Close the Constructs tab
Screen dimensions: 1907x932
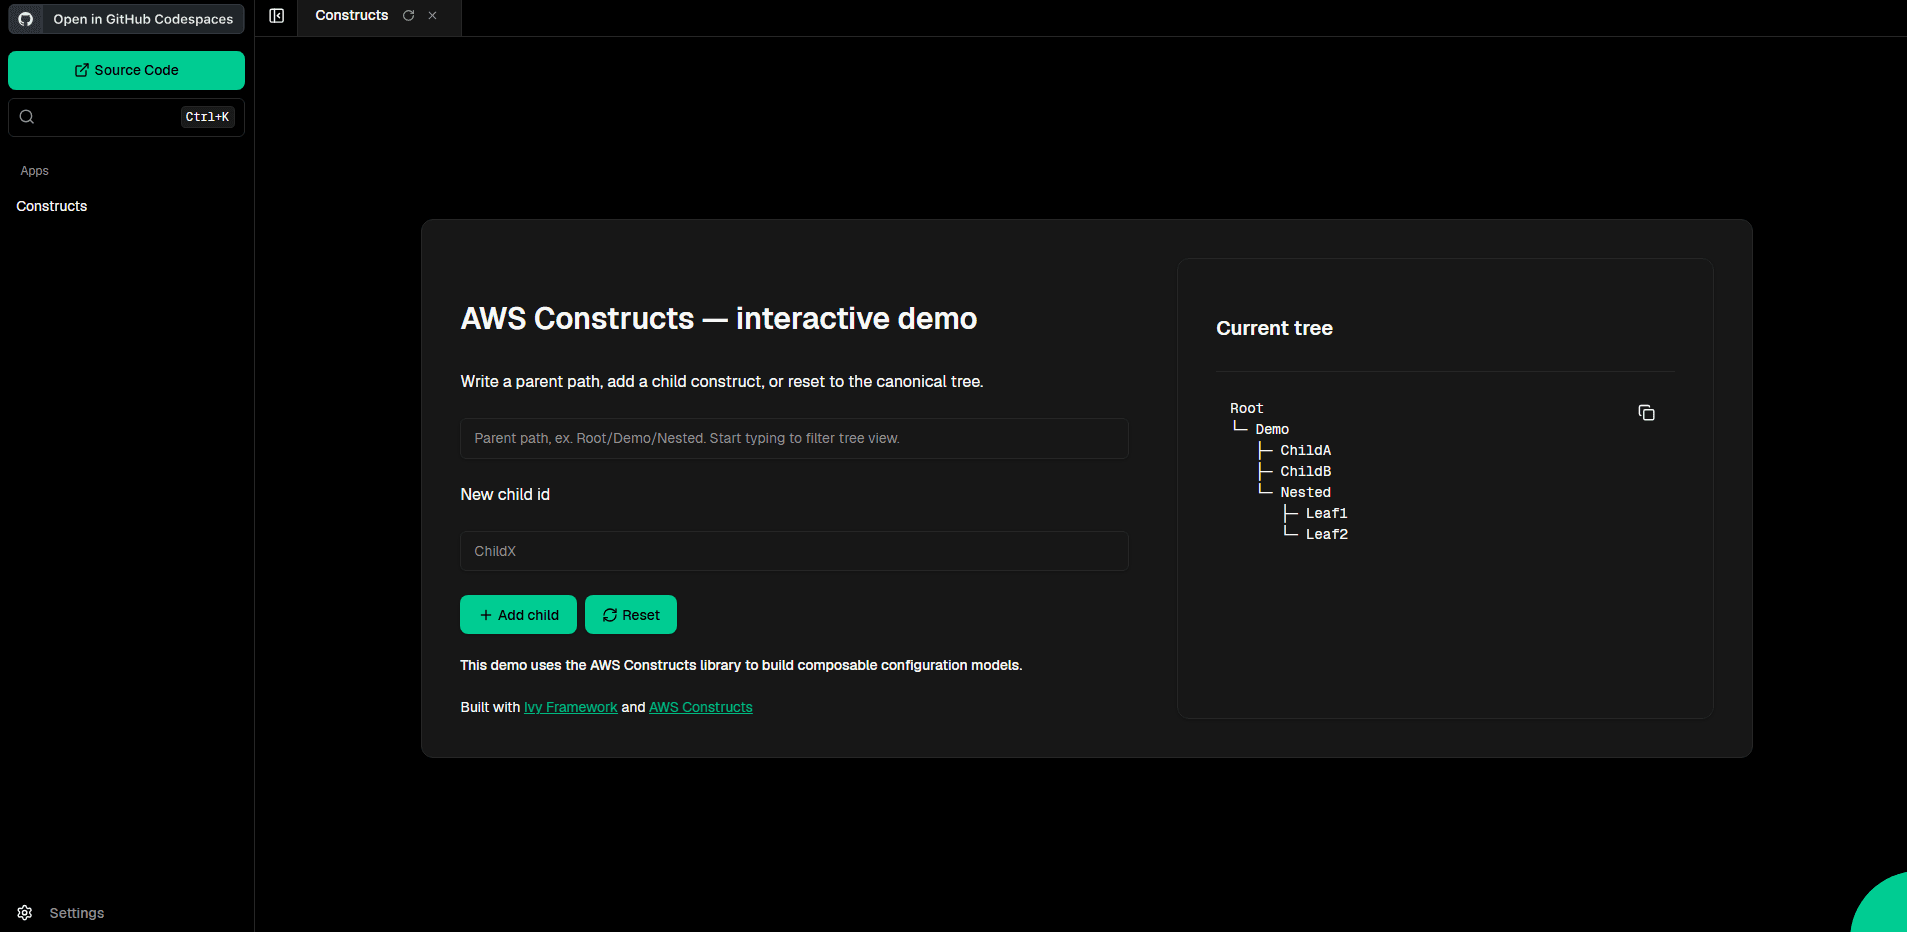(432, 15)
